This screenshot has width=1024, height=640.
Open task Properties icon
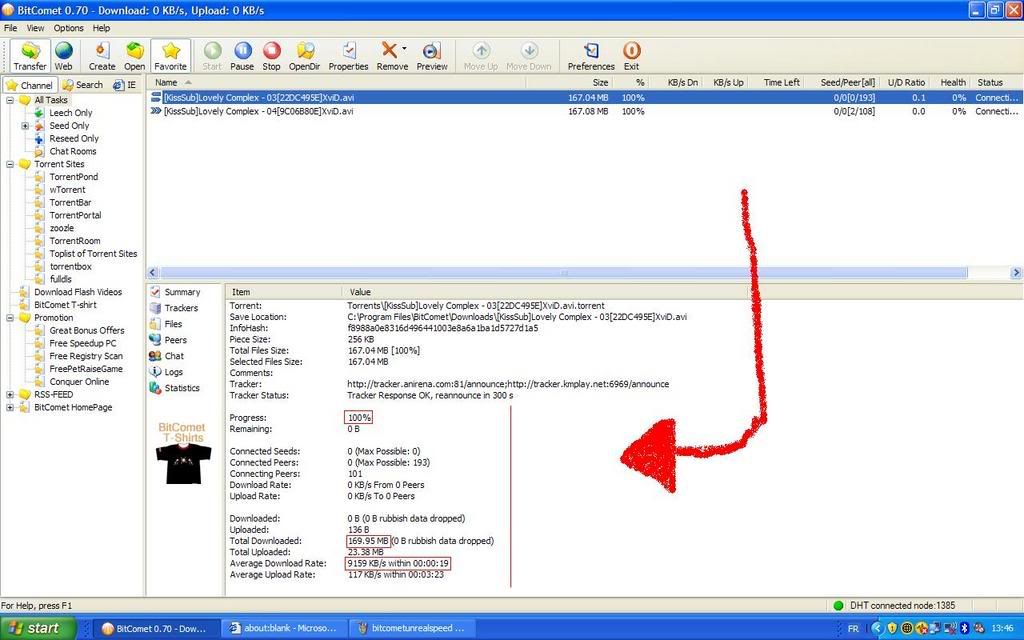(348, 56)
